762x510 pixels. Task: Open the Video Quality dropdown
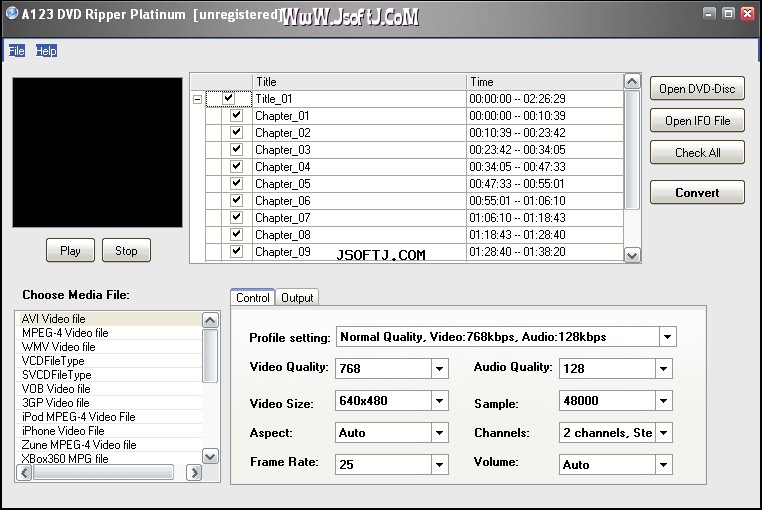tap(439, 369)
